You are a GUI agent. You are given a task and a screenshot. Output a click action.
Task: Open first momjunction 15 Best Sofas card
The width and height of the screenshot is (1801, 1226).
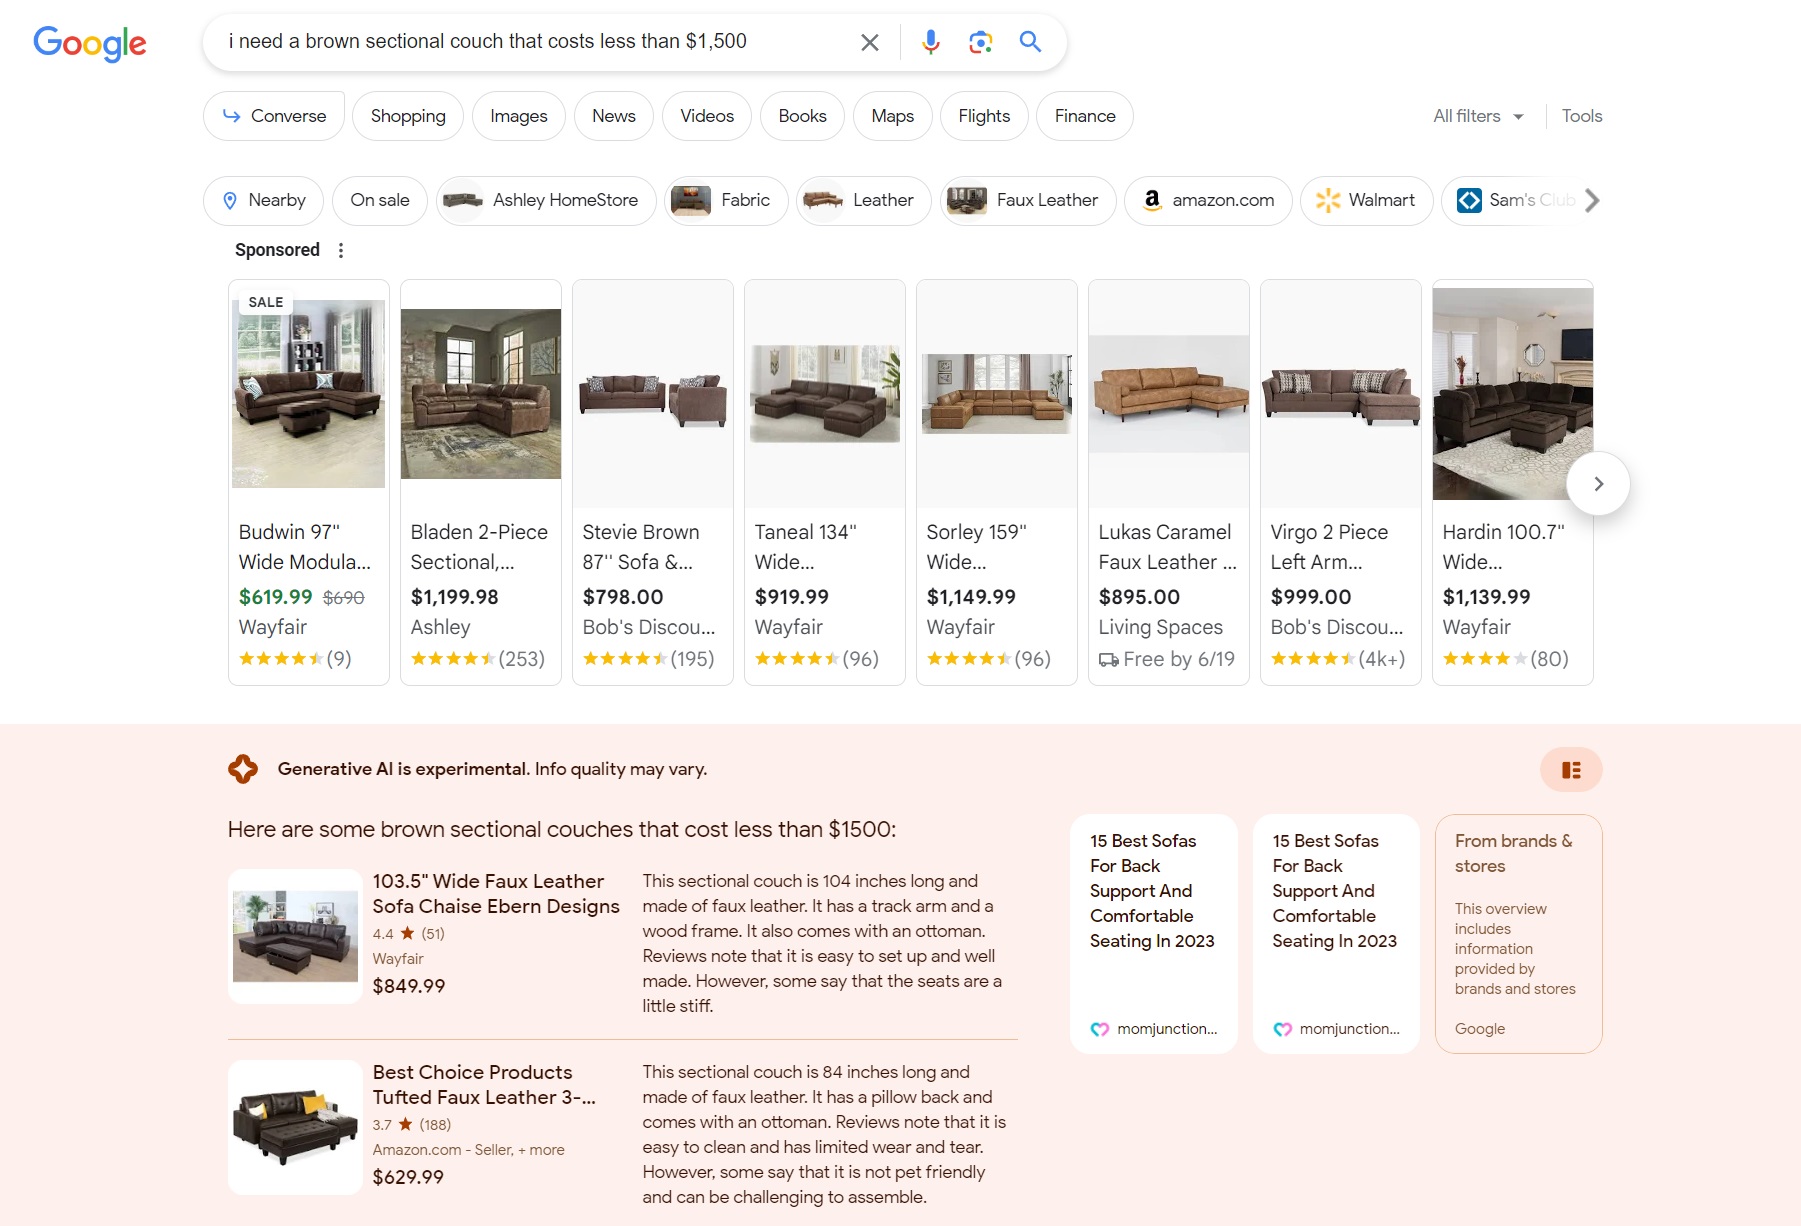click(1154, 933)
